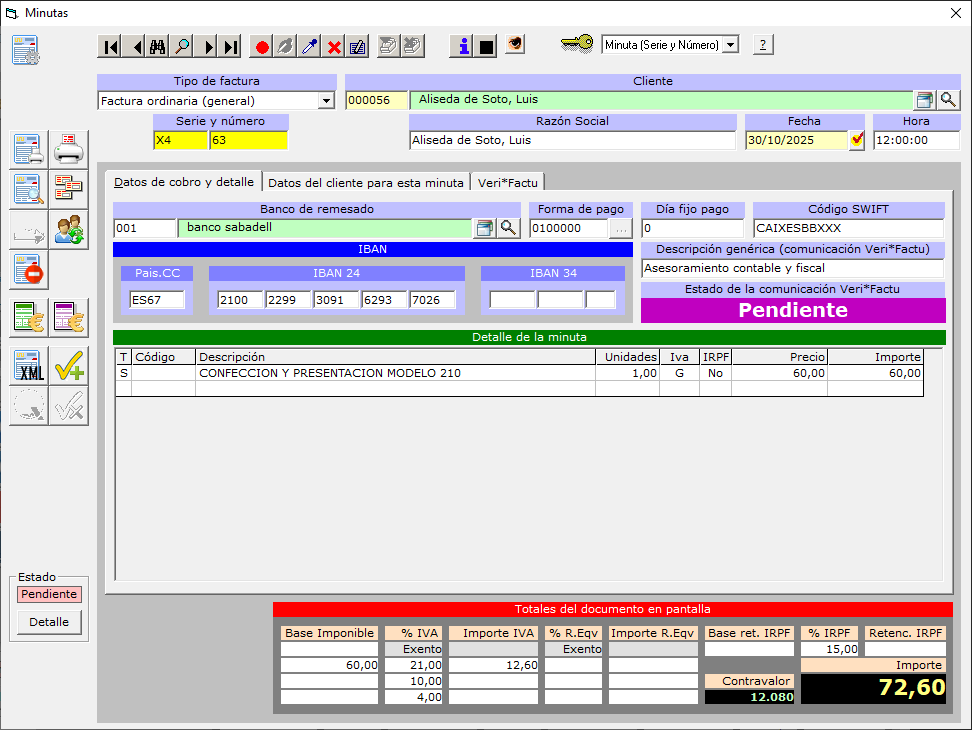Toggle the red checkmark next to Fecha
Image resolution: width=972 pixels, height=730 pixels.
[x=857, y=140]
